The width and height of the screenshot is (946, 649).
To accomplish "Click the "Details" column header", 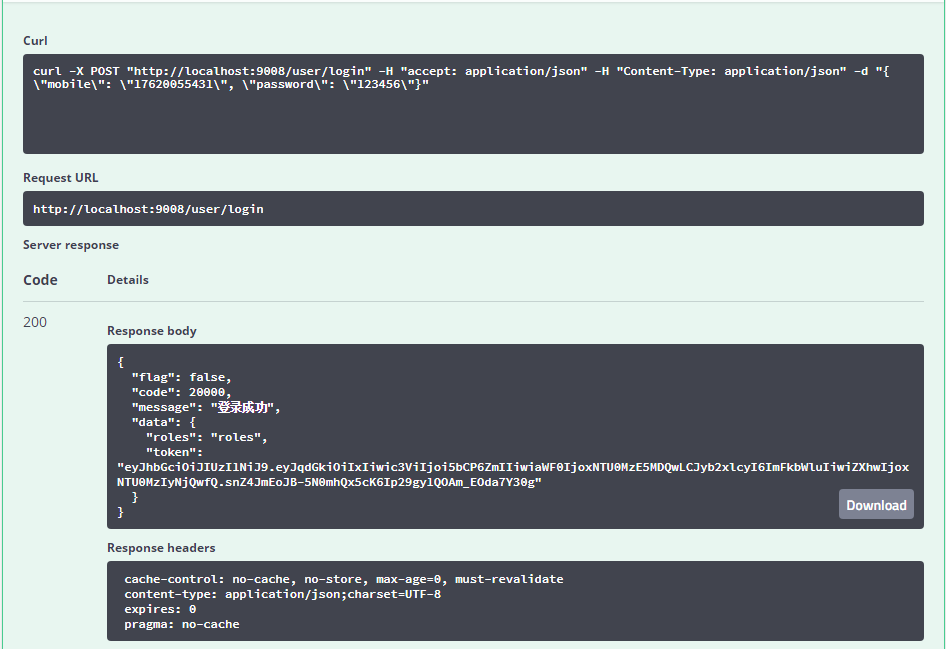I will pyautogui.click(x=128, y=280).
